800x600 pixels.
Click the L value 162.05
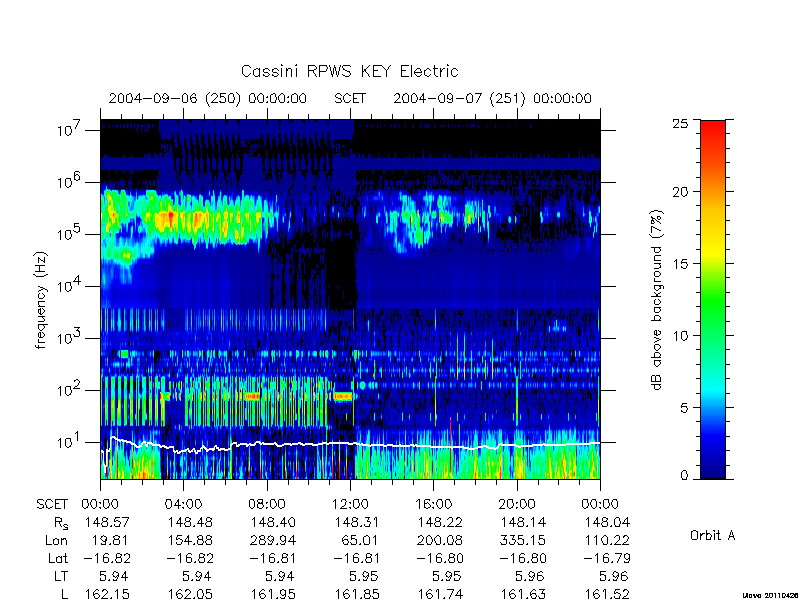[190, 594]
